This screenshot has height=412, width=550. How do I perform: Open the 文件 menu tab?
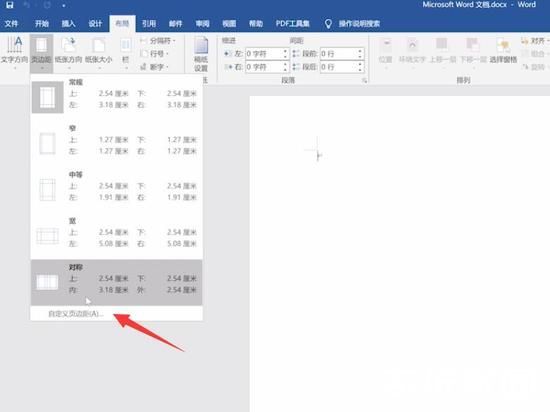[11, 23]
